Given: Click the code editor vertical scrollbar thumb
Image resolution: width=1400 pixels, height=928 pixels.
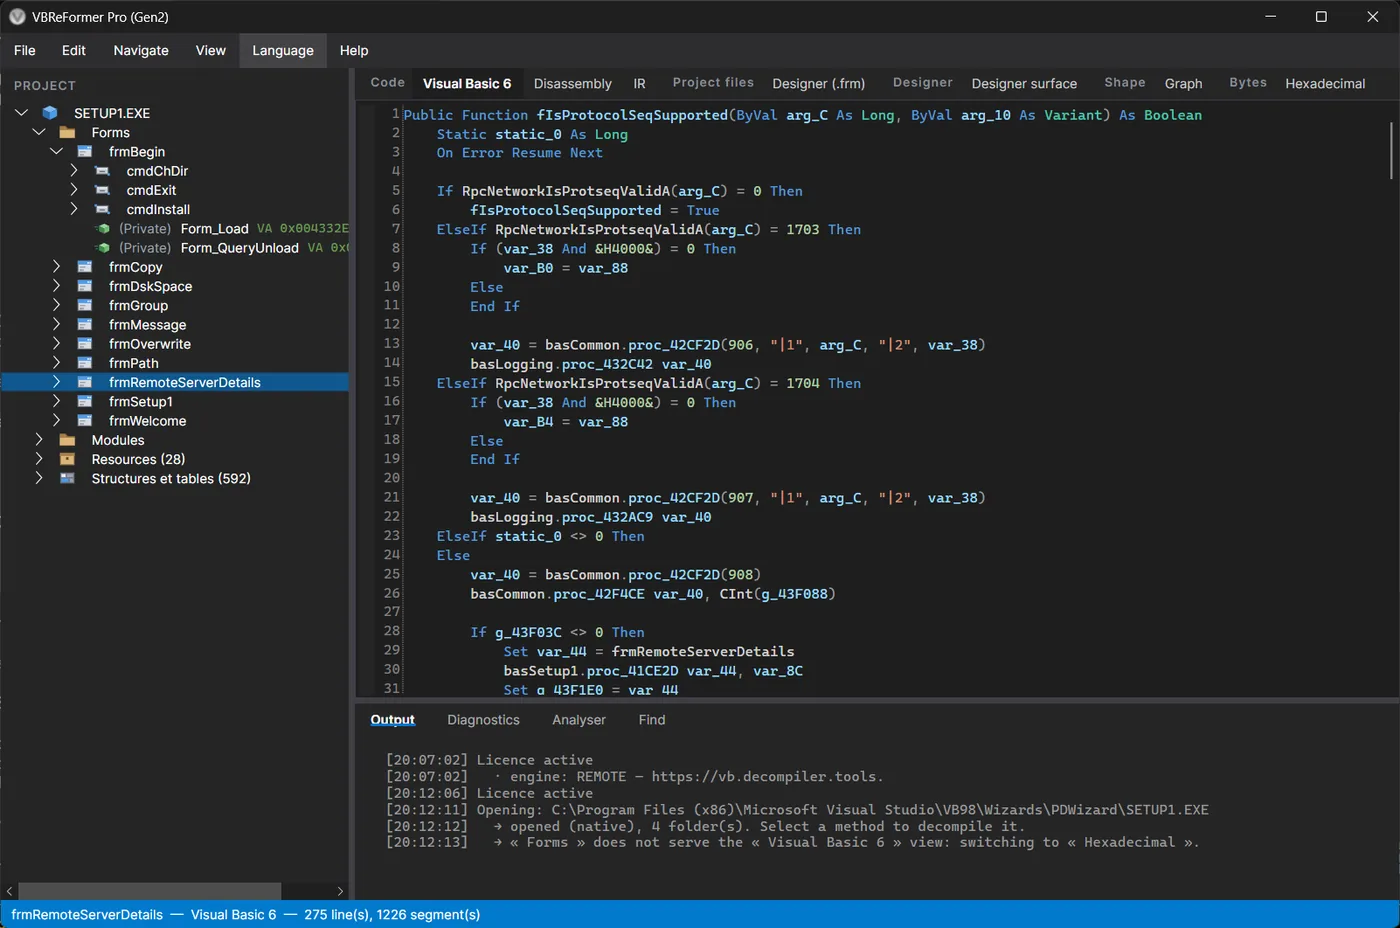Looking at the screenshot, I should [x=1391, y=151].
